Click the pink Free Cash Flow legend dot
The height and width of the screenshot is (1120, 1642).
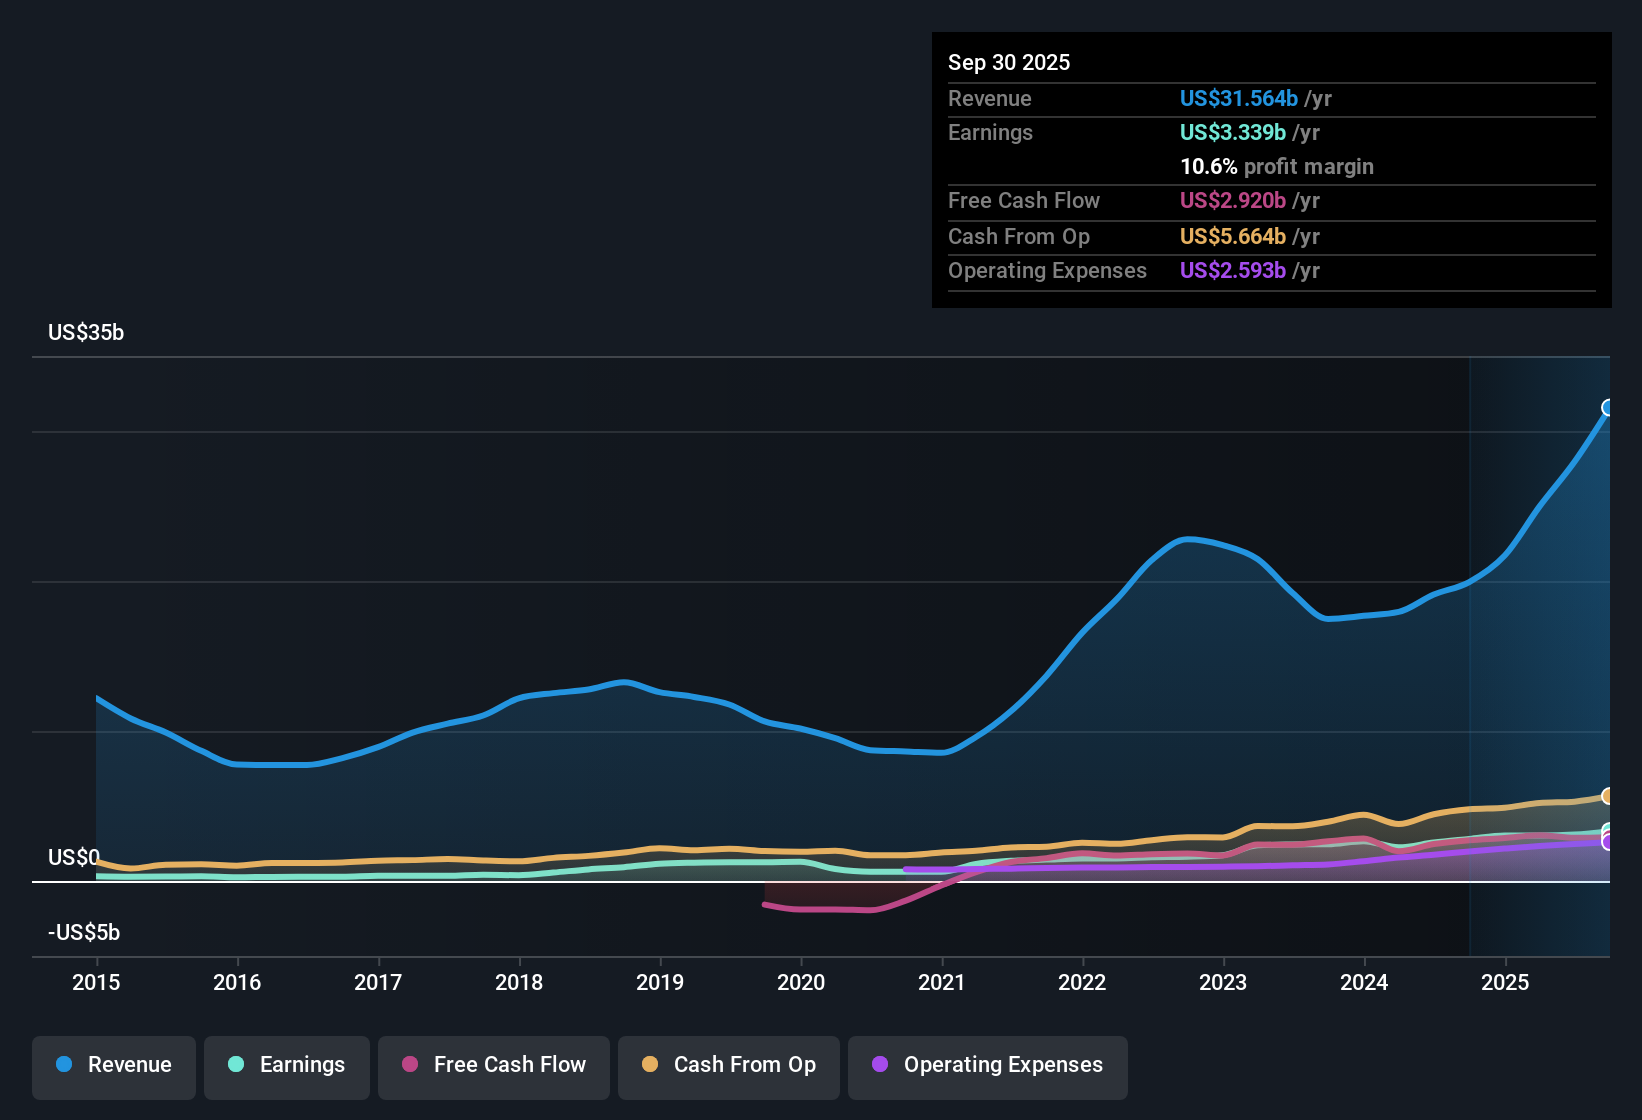pos(410,1065)
